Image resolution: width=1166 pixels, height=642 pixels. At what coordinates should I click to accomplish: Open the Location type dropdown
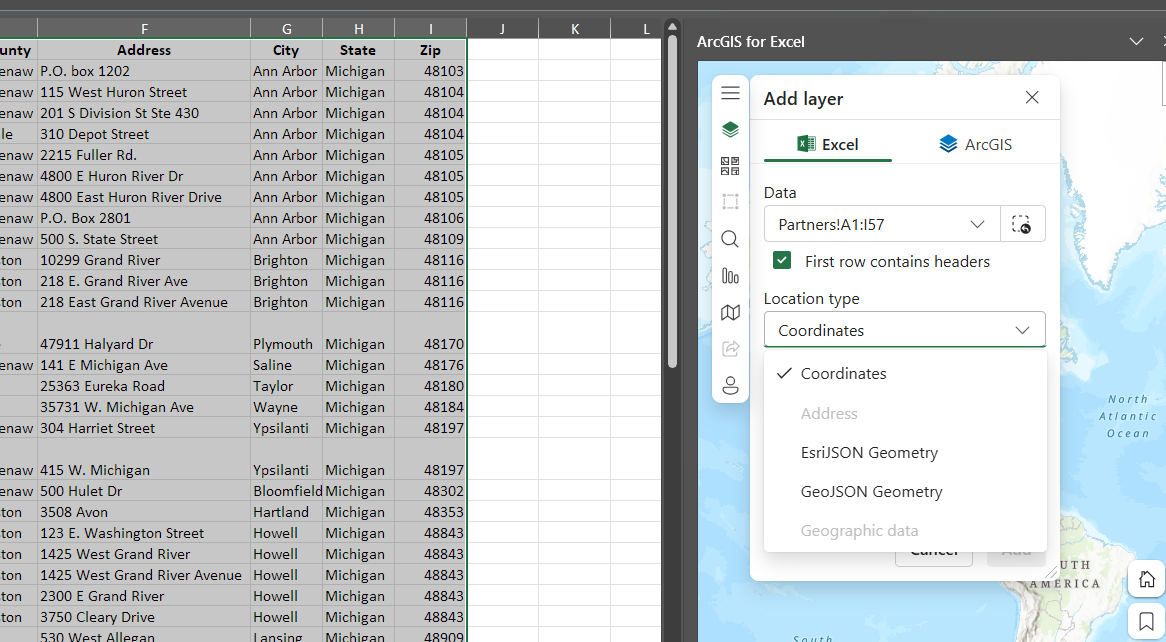[903, 329]
